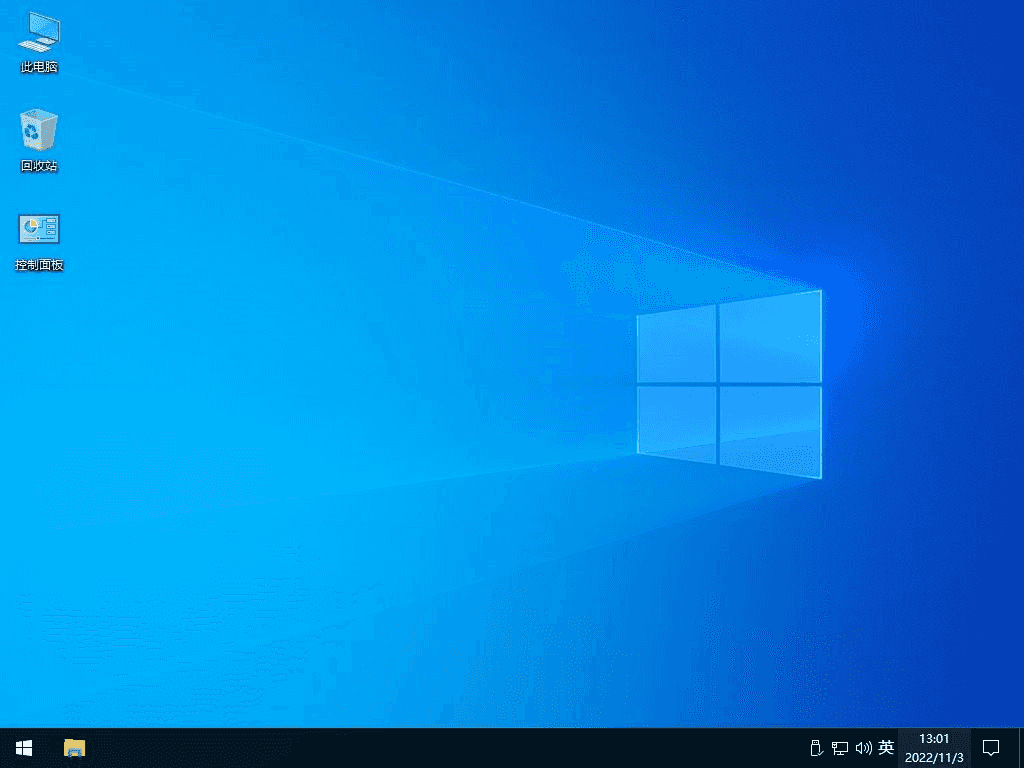The height and width of the screenshot is (768, 1024).
Task: Open This PC from the desktop
Action: pos(38,40)
